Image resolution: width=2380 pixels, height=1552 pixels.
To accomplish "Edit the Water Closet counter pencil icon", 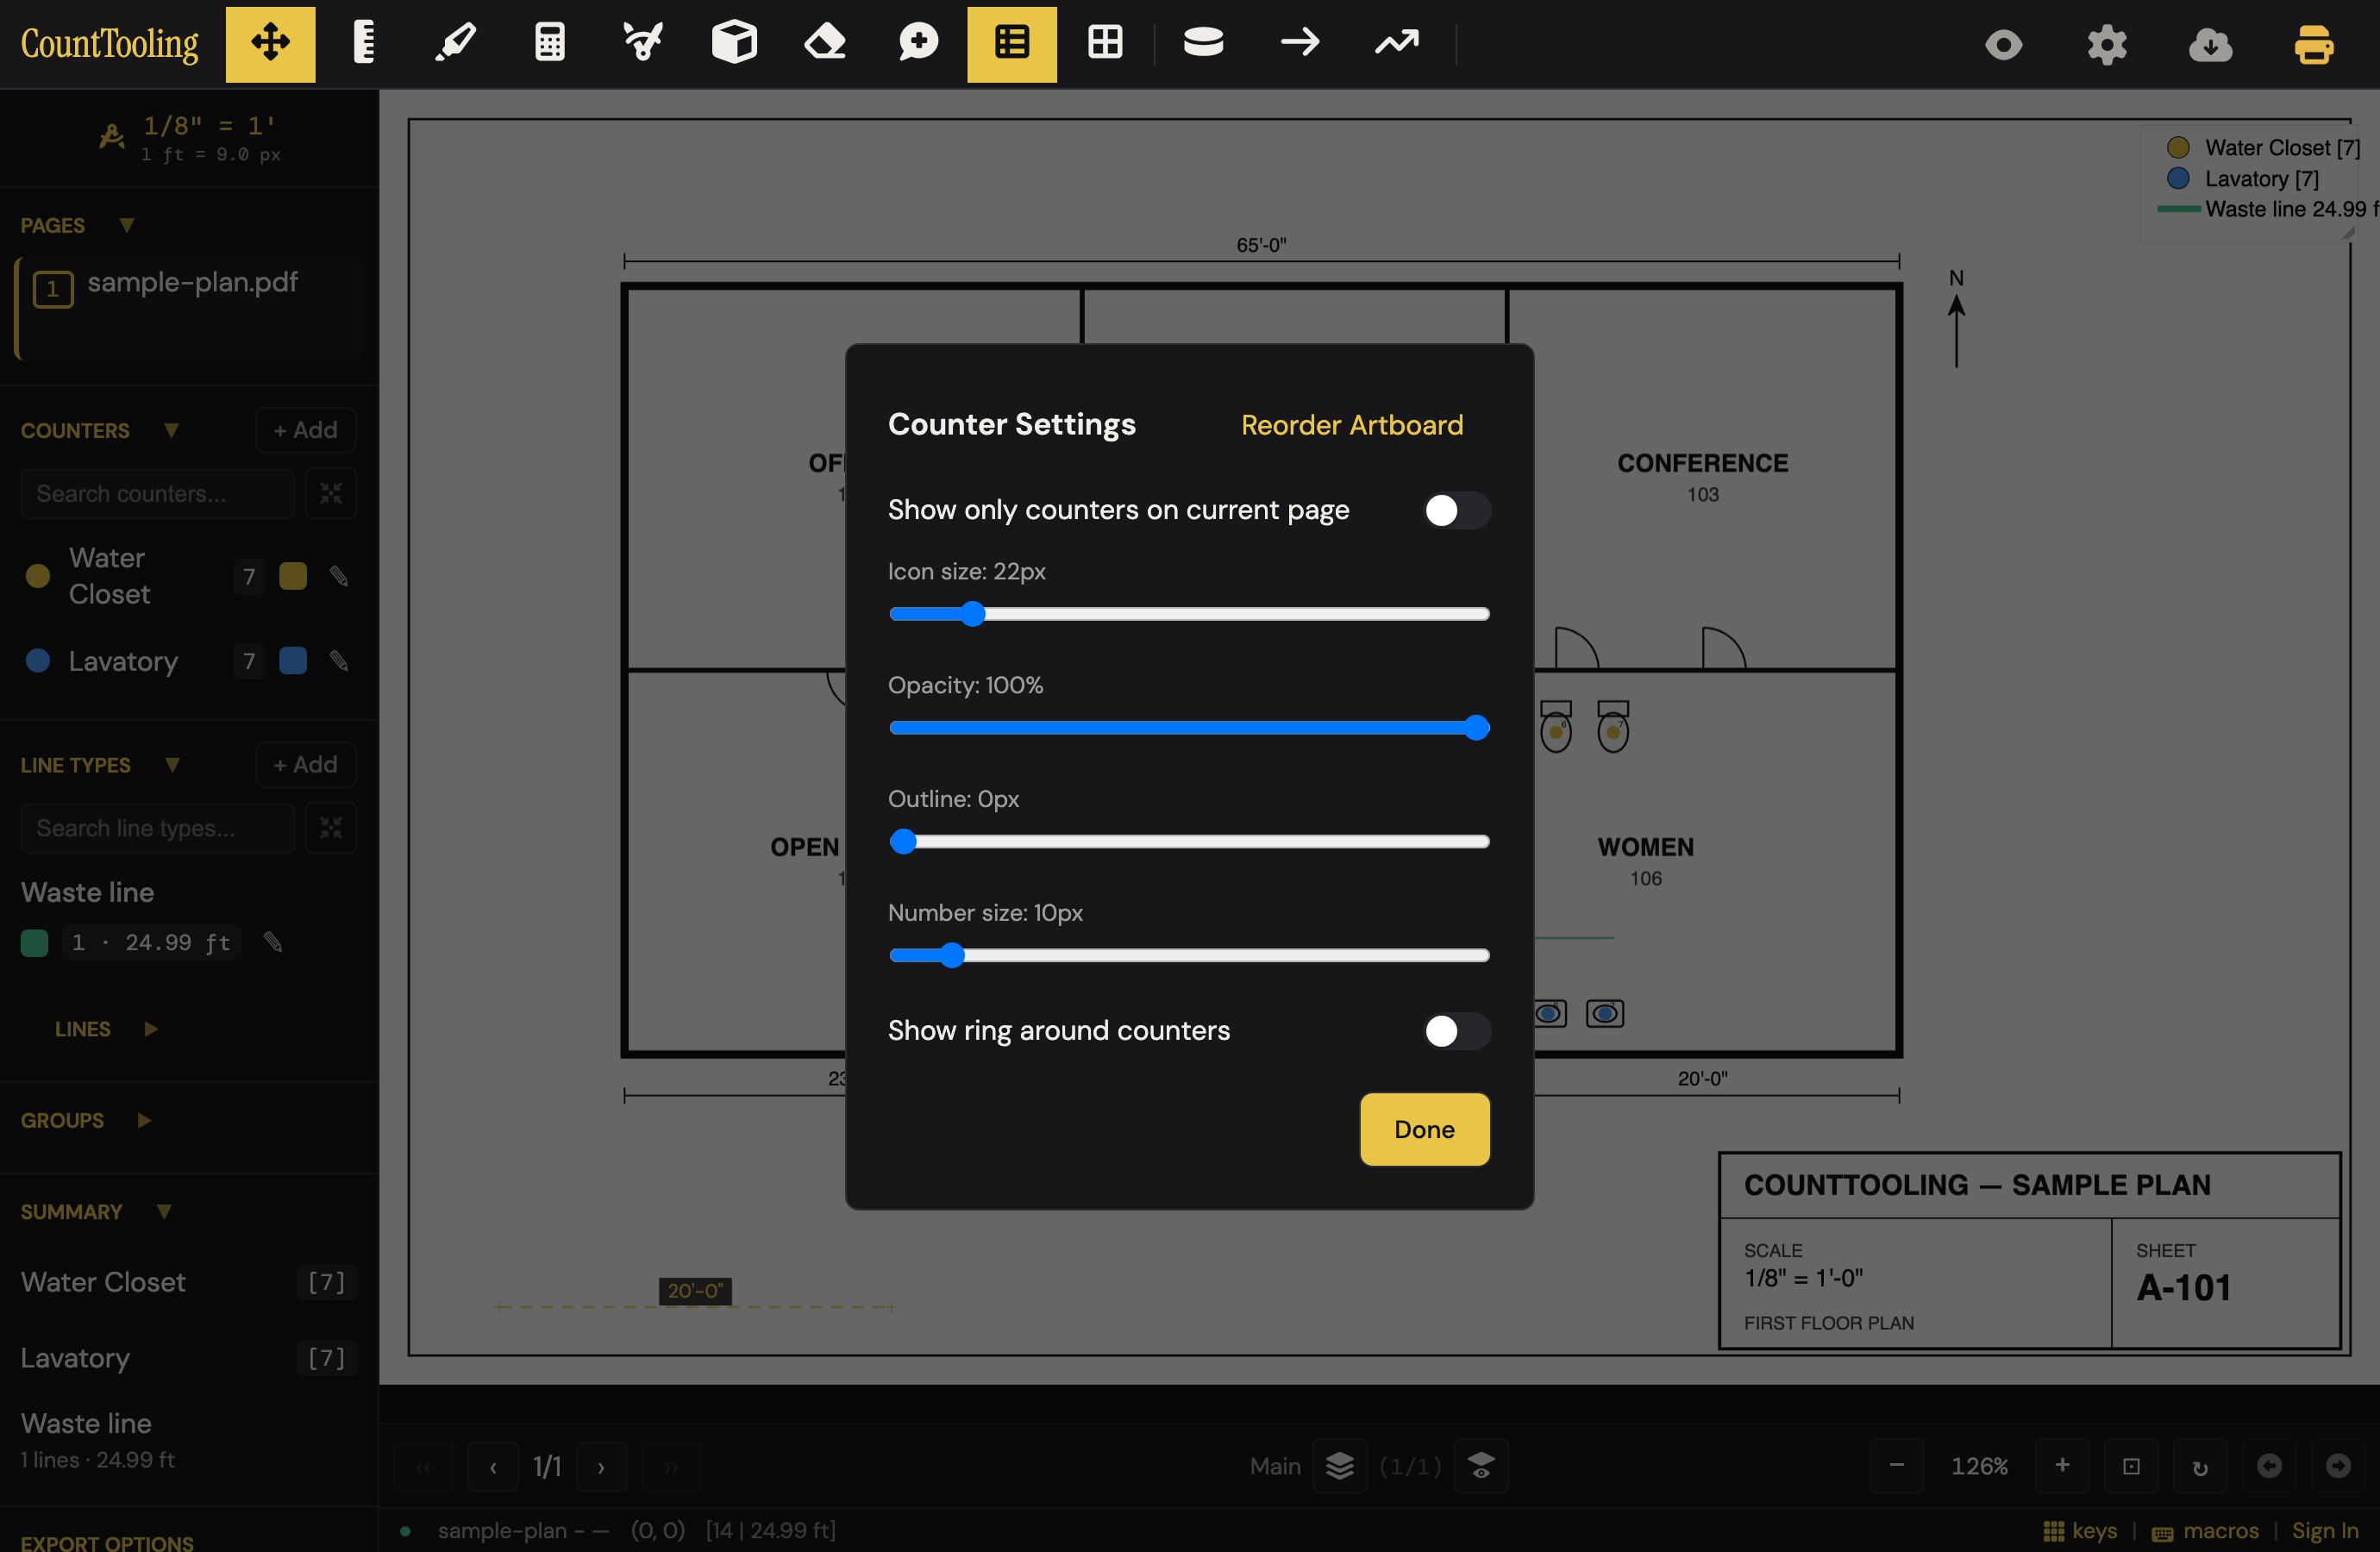I will [339, 577].
